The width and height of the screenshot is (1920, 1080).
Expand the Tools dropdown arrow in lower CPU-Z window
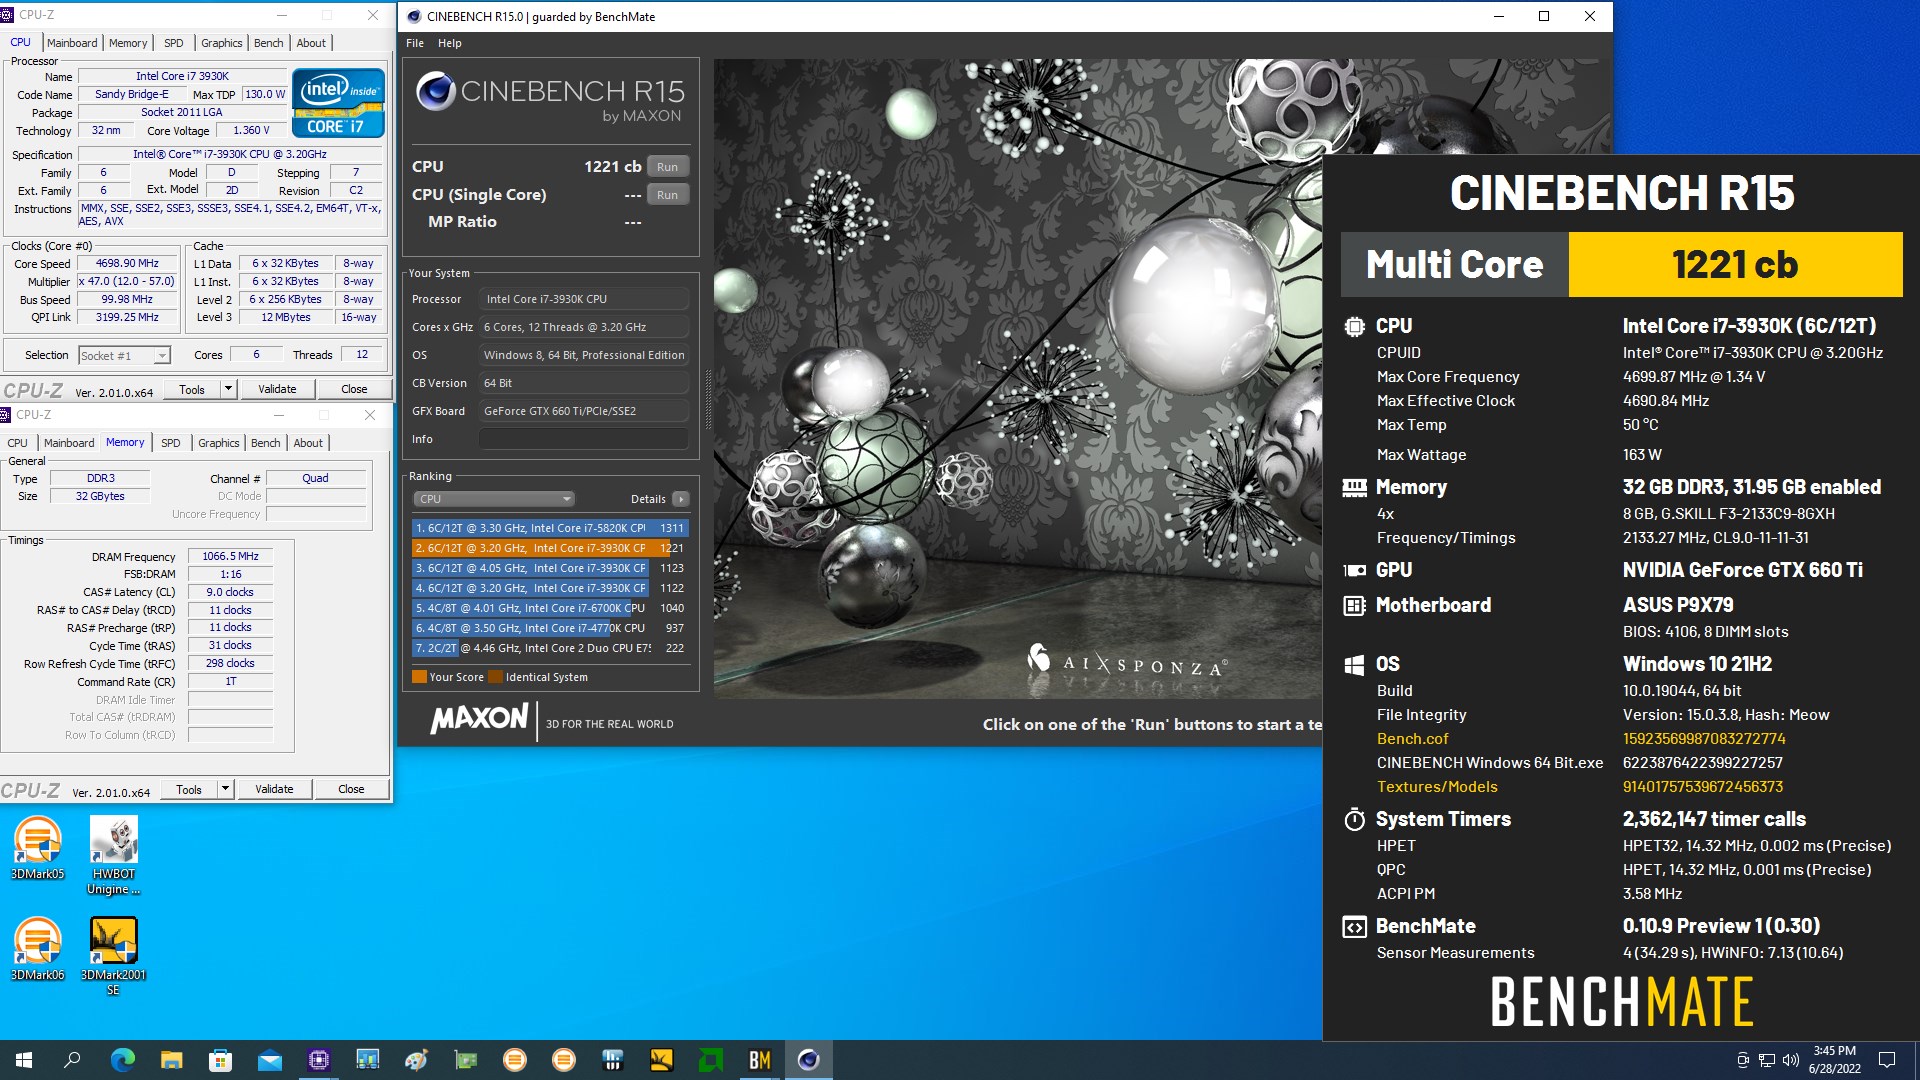[225, 789]
